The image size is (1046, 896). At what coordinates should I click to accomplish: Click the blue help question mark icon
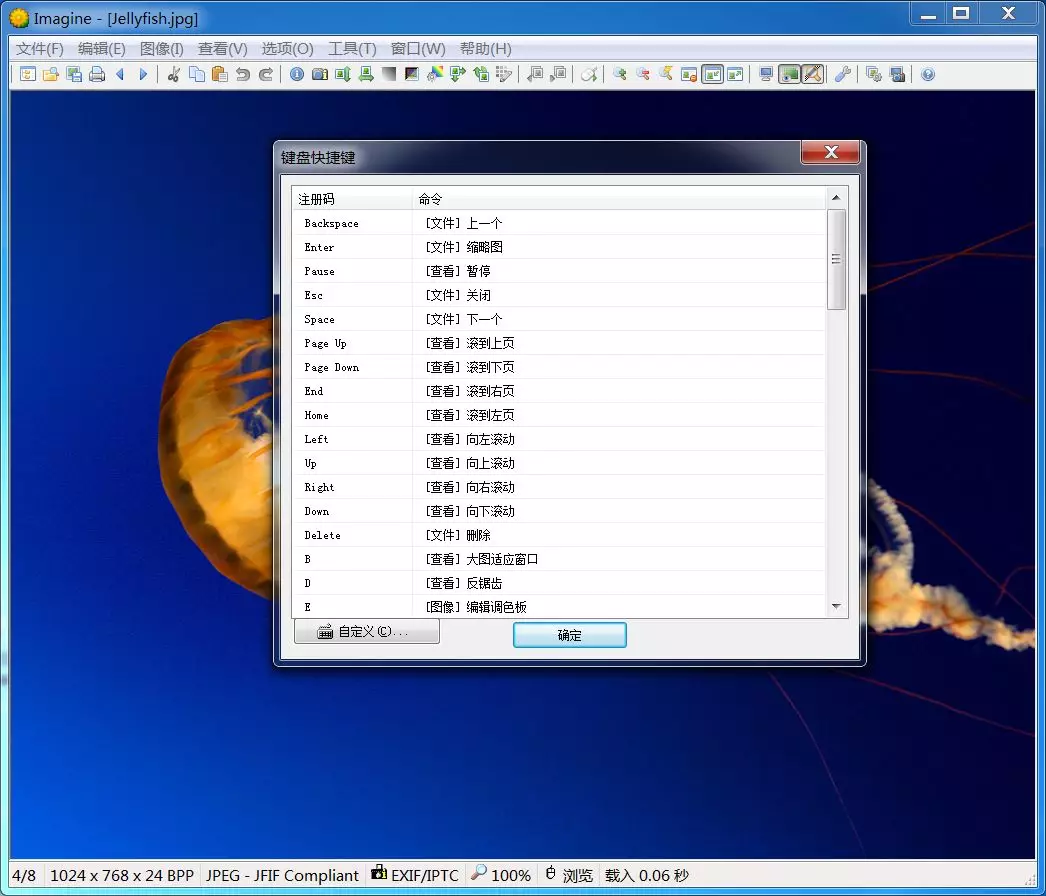(x=928, y=74)
